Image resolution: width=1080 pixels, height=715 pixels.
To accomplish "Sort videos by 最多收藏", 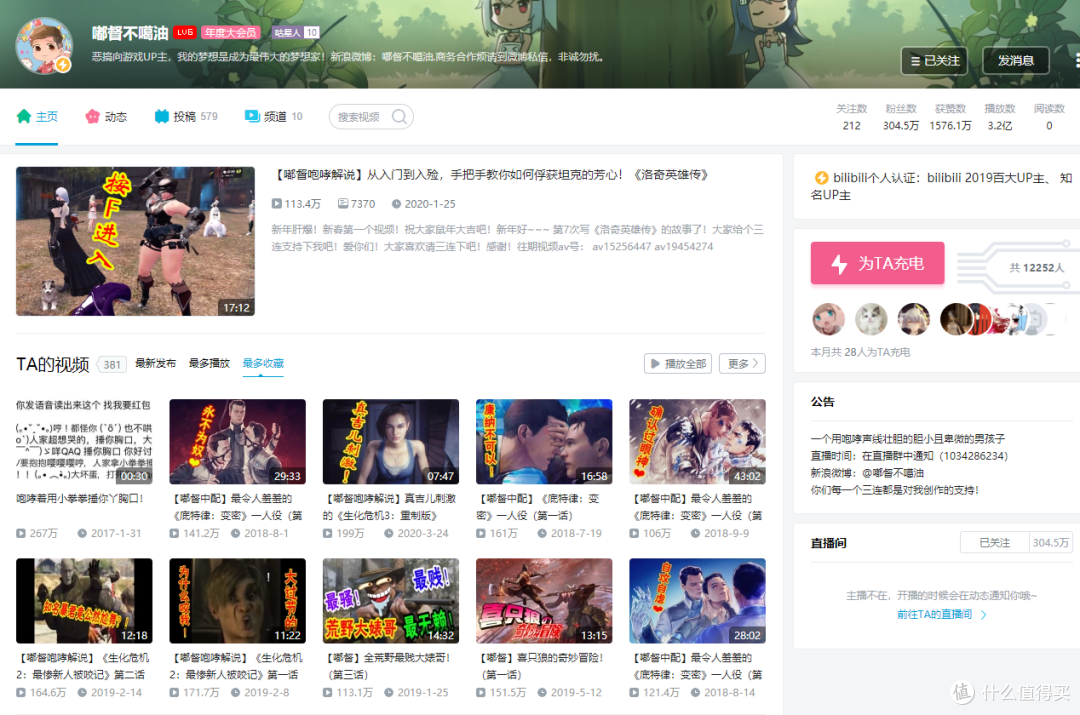I will click(x=263, y=363).
